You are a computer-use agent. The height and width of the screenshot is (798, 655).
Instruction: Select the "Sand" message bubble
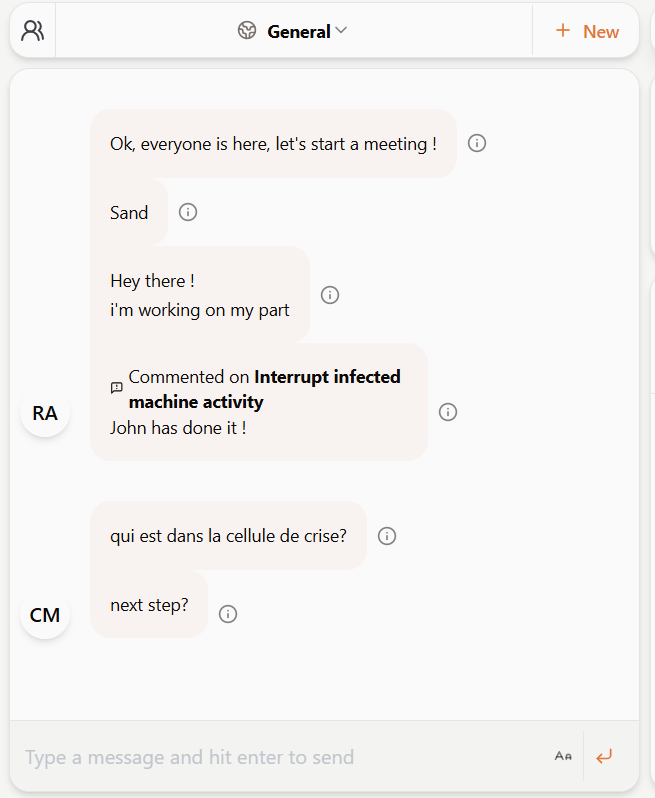[129, 212]
